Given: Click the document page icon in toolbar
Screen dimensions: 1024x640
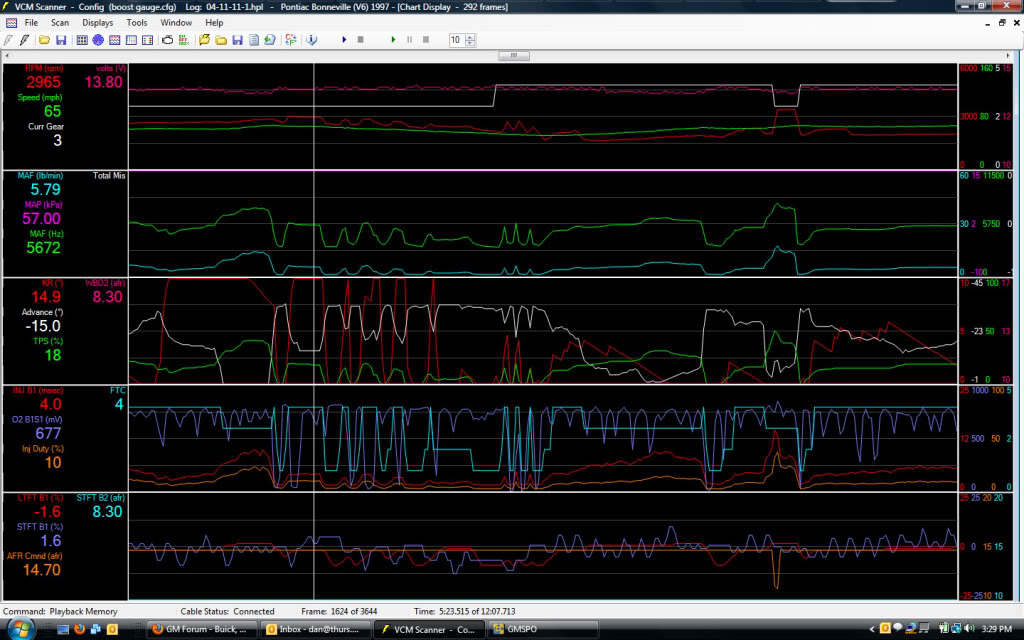Looking at the screenshot, I should pyautogui.click(x=253, y=40).
